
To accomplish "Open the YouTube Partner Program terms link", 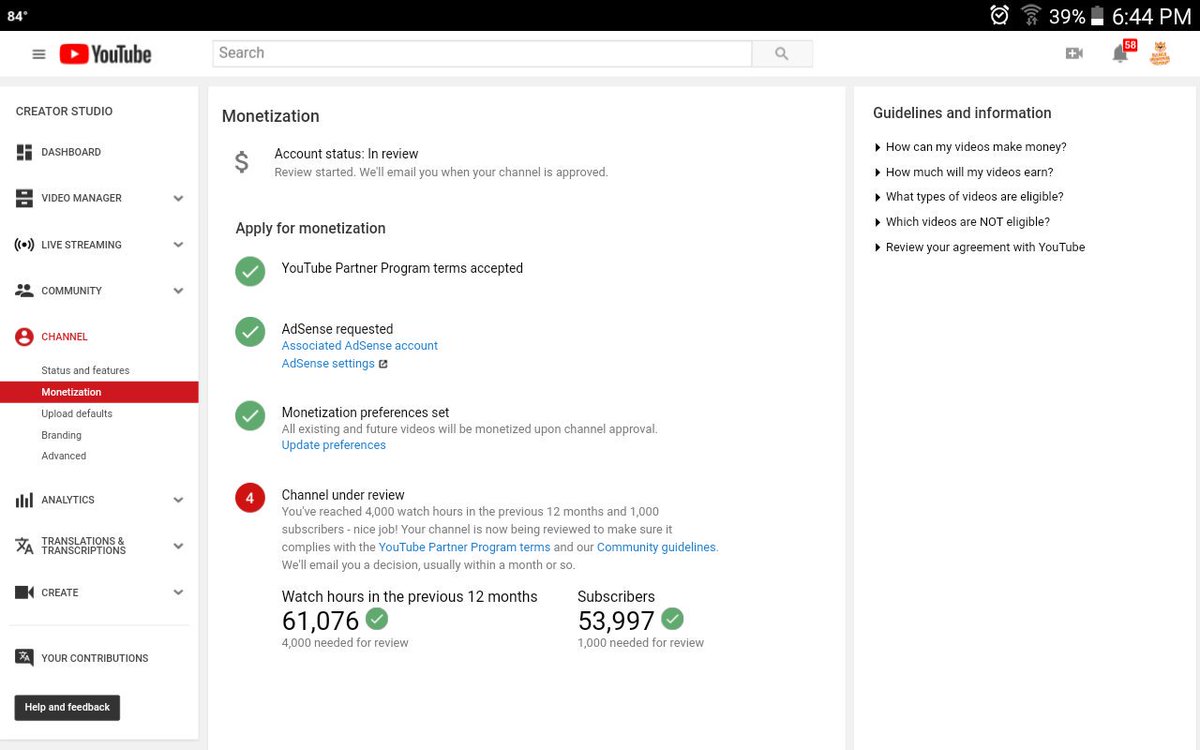I will pos(464,547).
